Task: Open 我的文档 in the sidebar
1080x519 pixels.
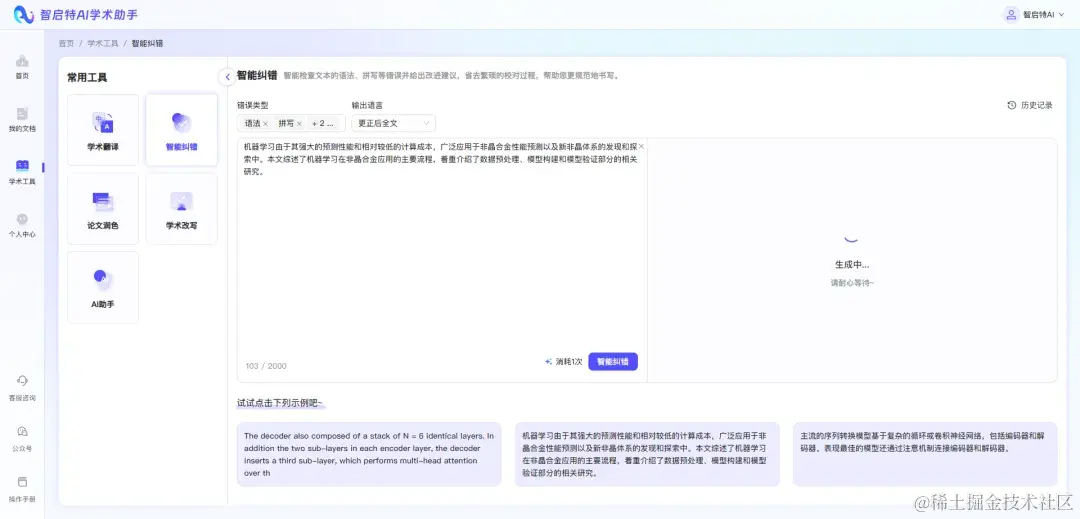Action: [22, 120]
